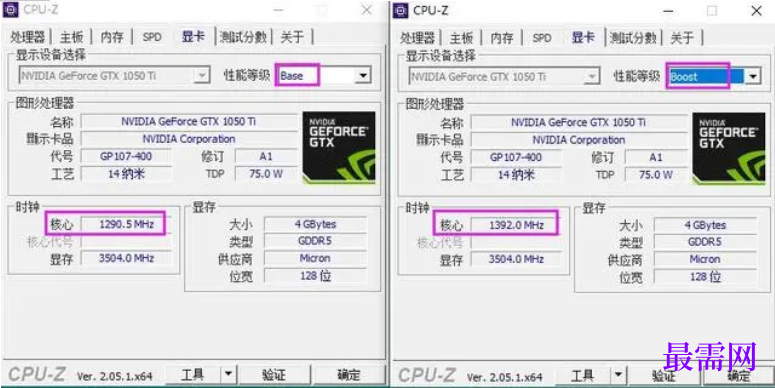Click GDDR5 memory type in right window
The width and height of the screenshot is (775, 388).
tap(705, 242)
